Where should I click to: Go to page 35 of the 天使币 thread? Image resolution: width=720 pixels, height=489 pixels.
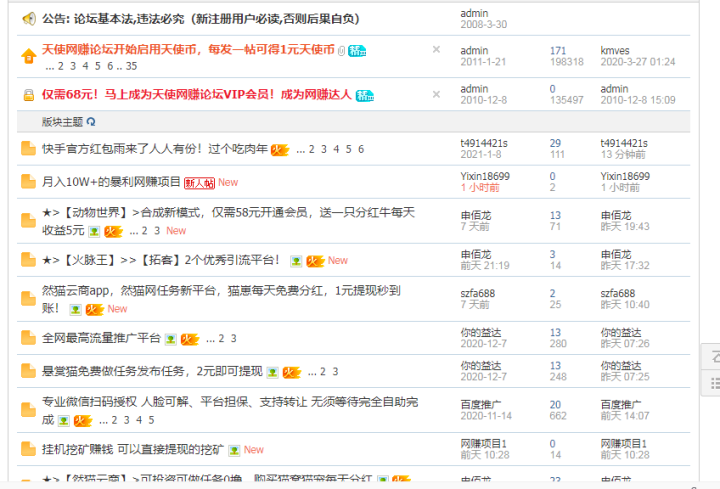point(131,66)
